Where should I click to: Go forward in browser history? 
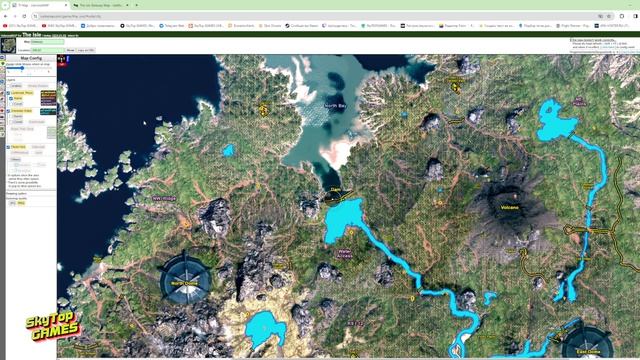15,16
